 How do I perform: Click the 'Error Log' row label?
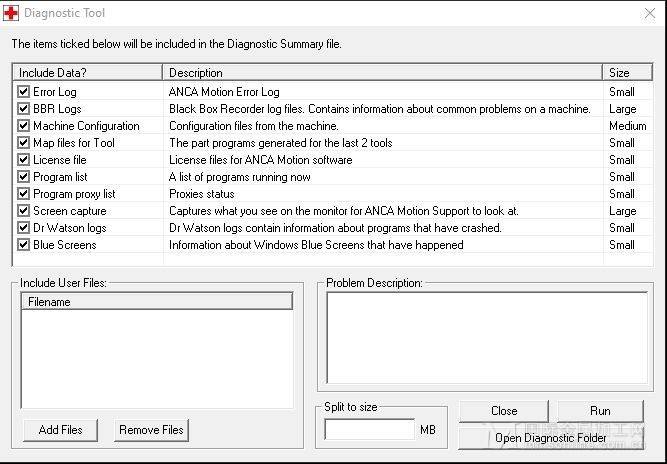[55, 92]
